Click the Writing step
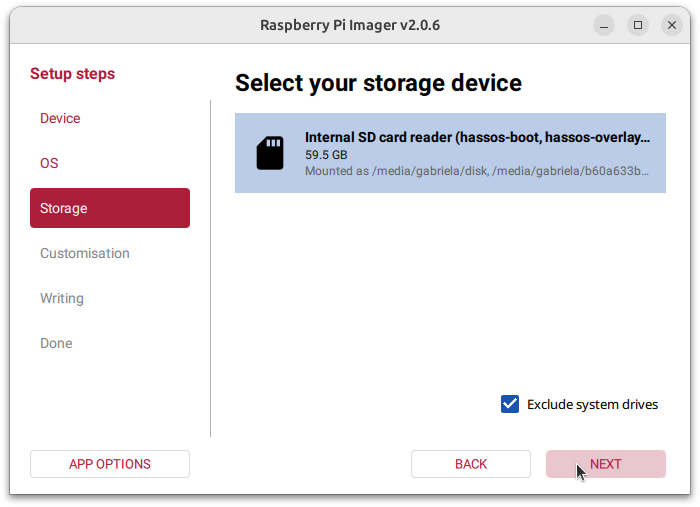Image resolution: width=700 pixels, height=507 pixels. pos(62,298)
